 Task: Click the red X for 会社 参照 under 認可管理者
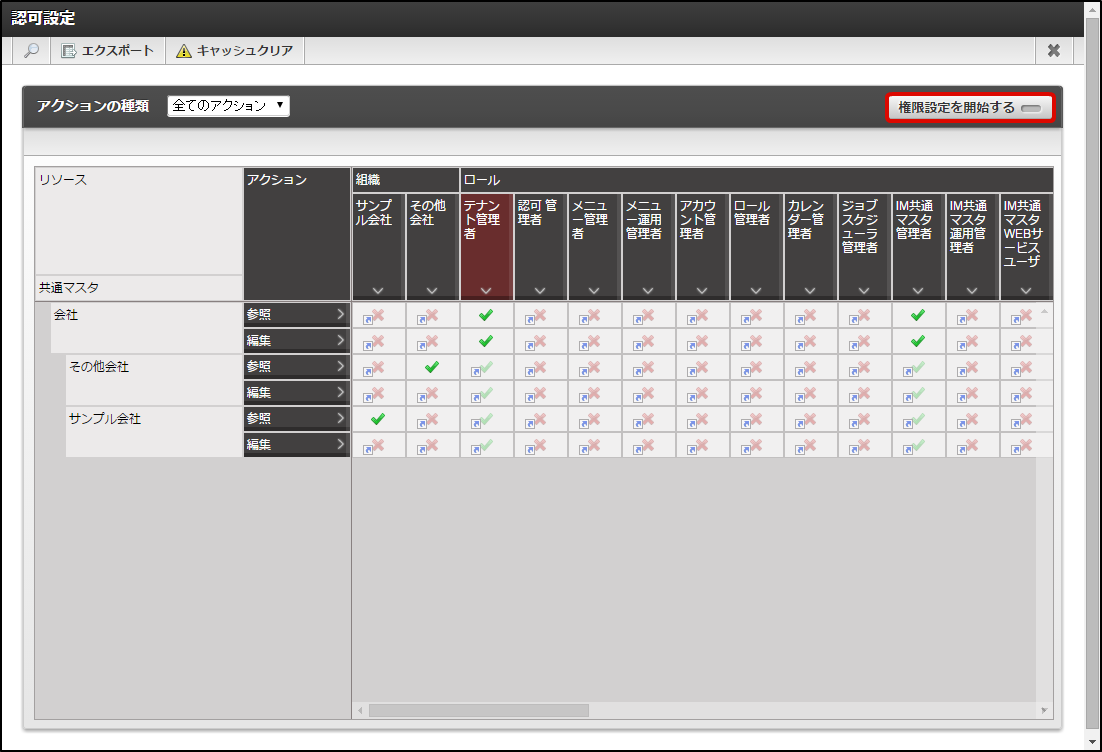point(540,315)
